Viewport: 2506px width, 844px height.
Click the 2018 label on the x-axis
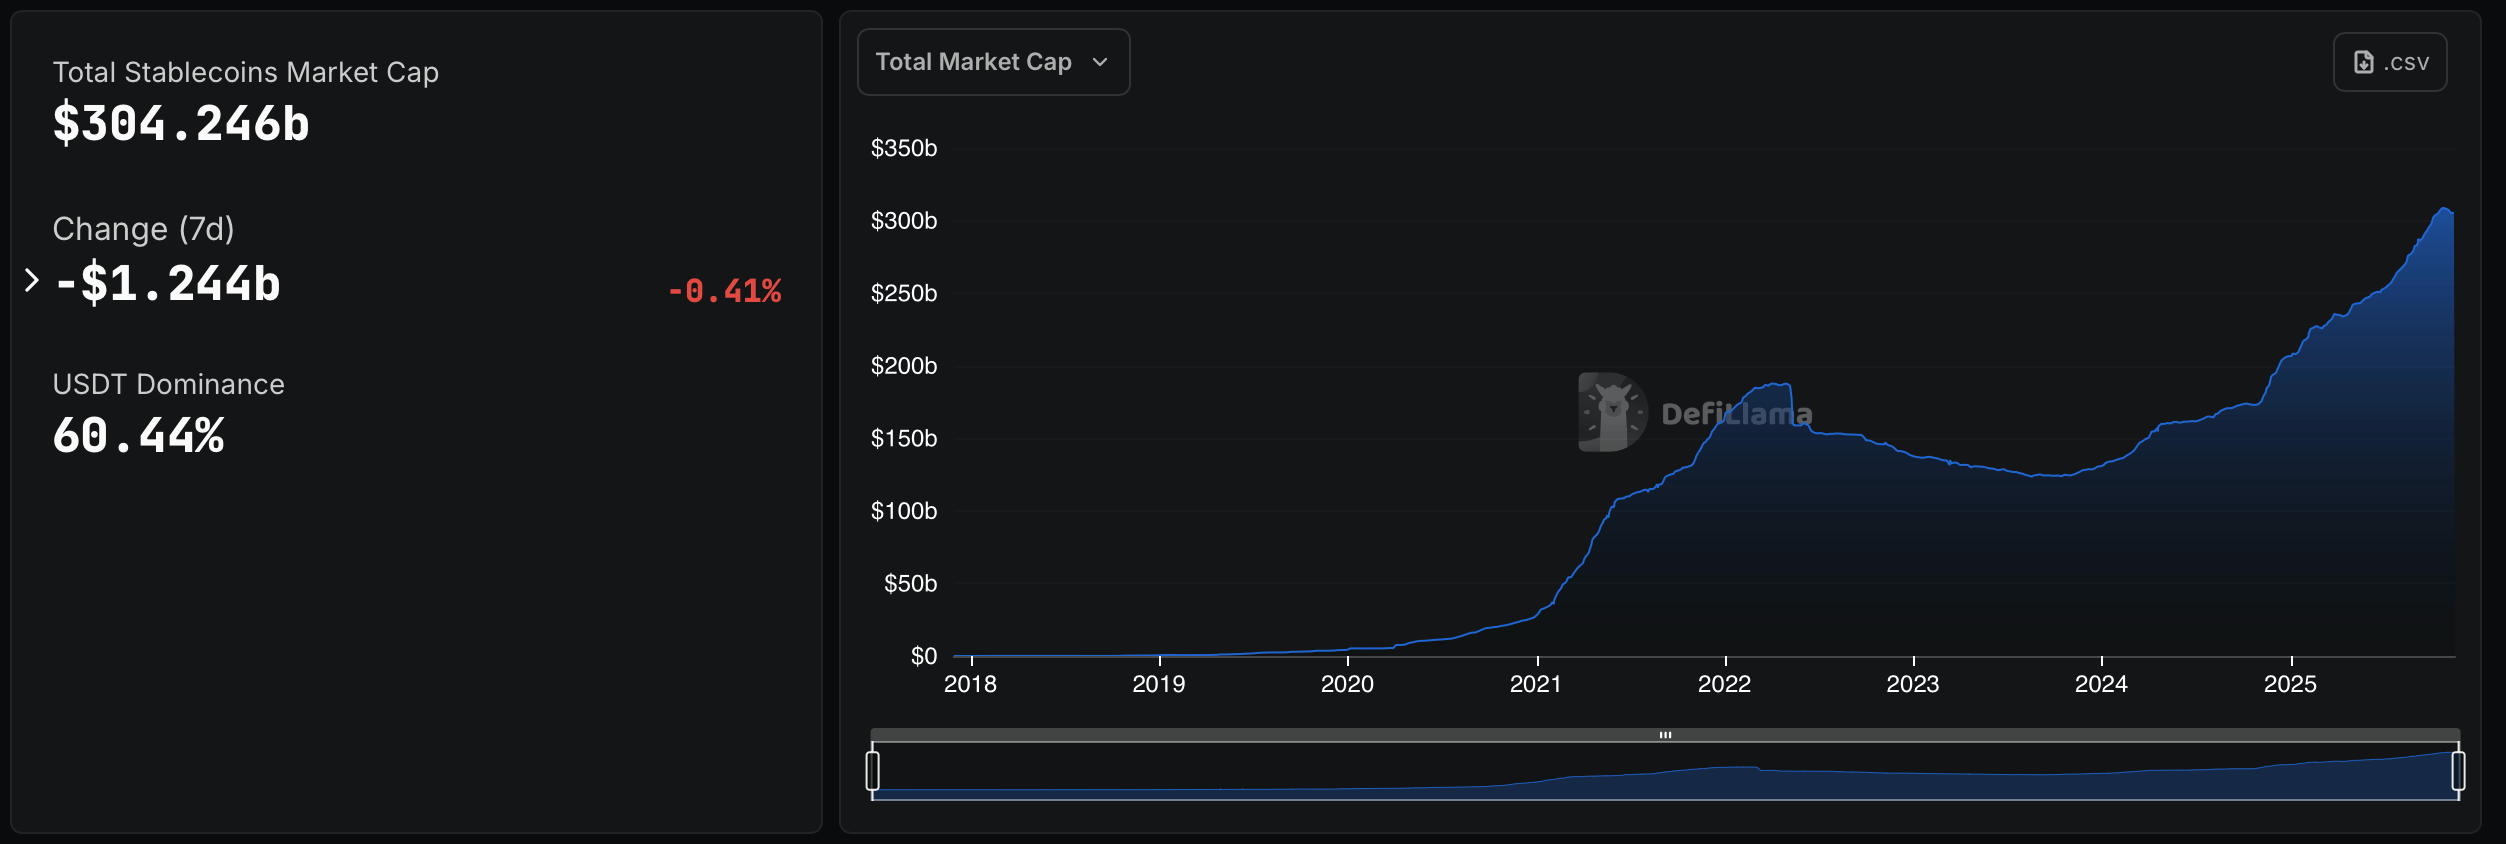click(x=970, y=684)
